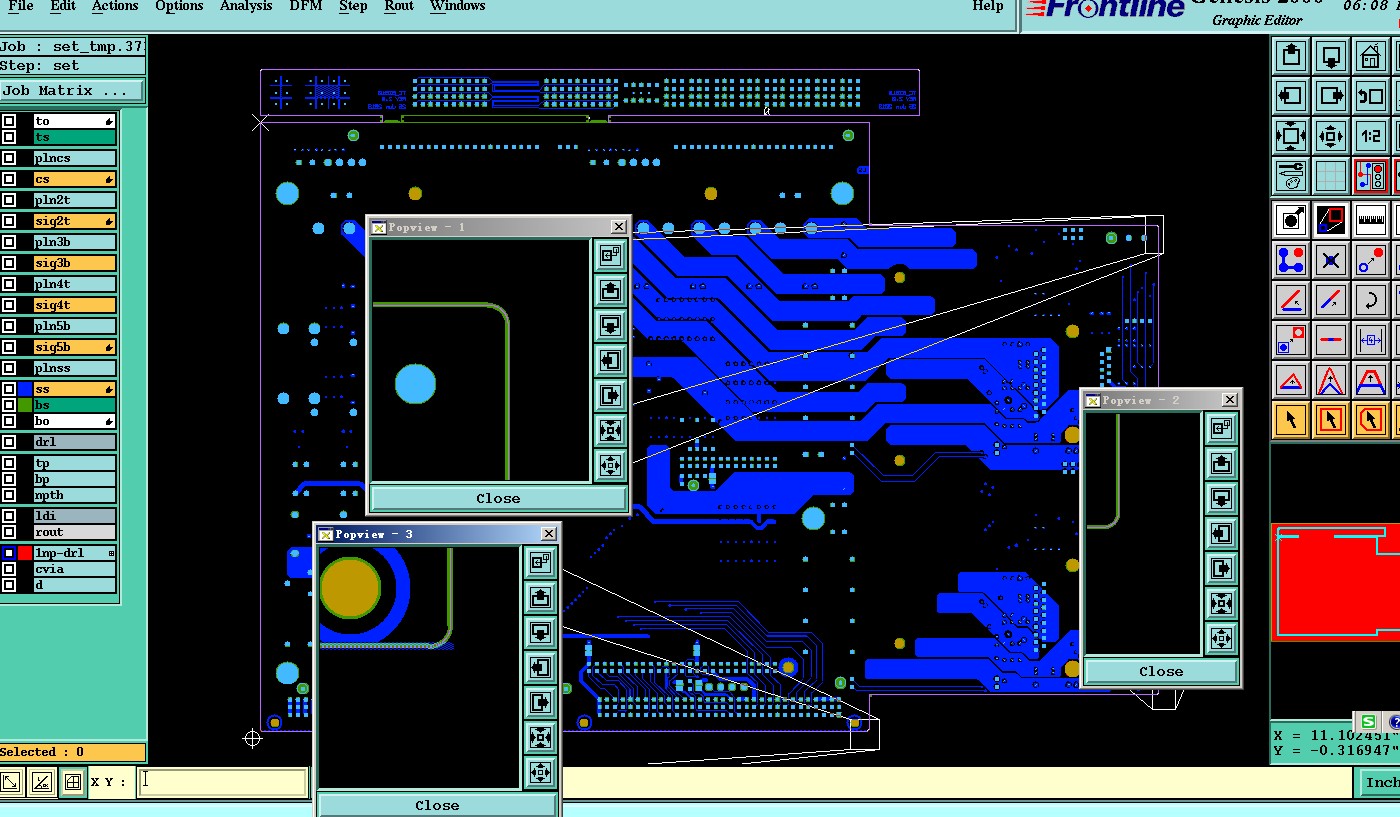Toggle checkbox for the 'npth' layer
Viewport: 1400px width, 817px height.
(x=9, y=495)
